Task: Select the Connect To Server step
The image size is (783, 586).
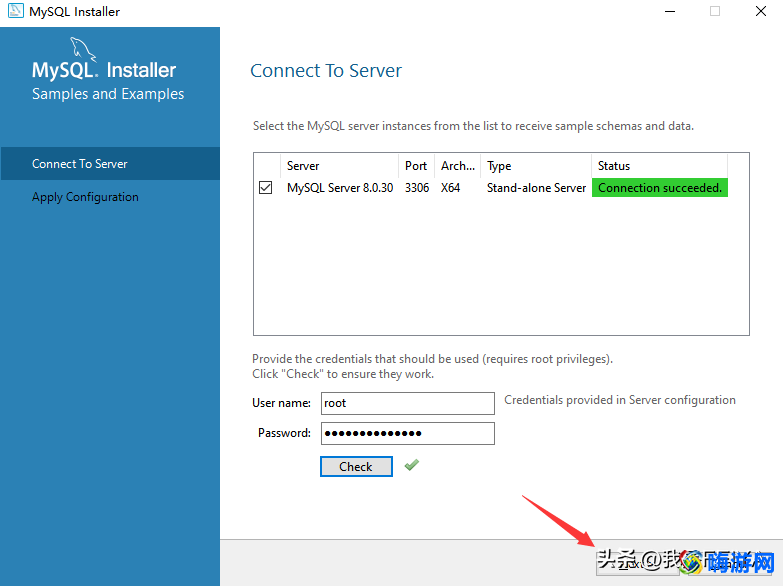Action: [110, 163]
